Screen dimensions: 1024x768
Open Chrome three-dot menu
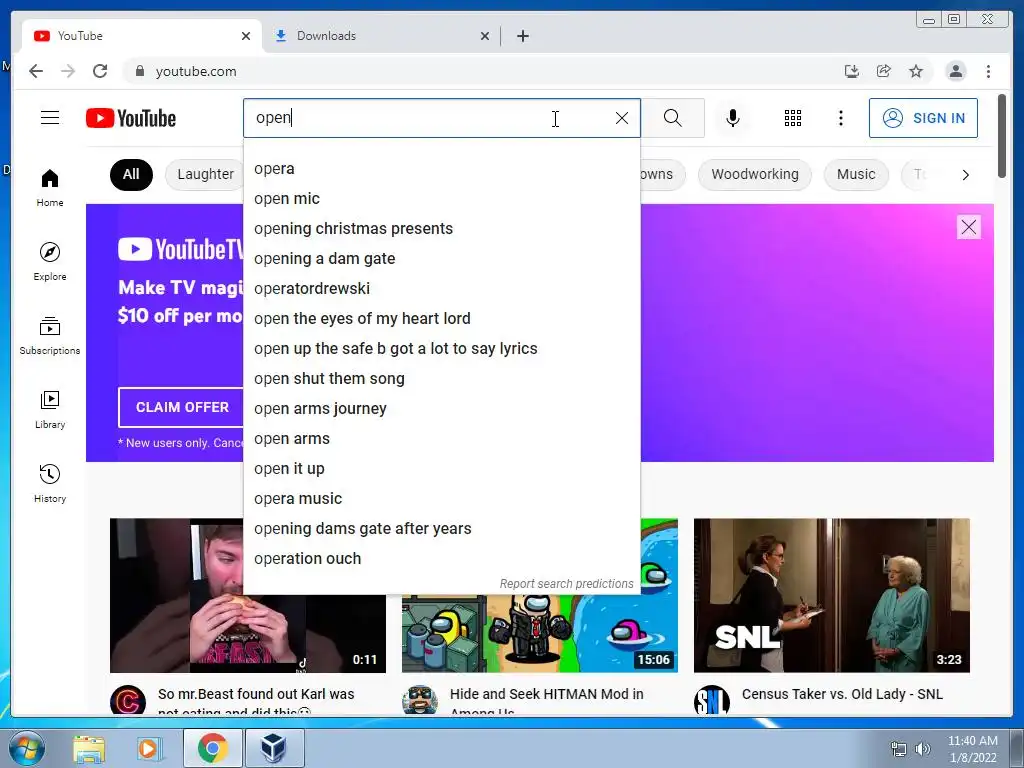(x=988, y=71)
